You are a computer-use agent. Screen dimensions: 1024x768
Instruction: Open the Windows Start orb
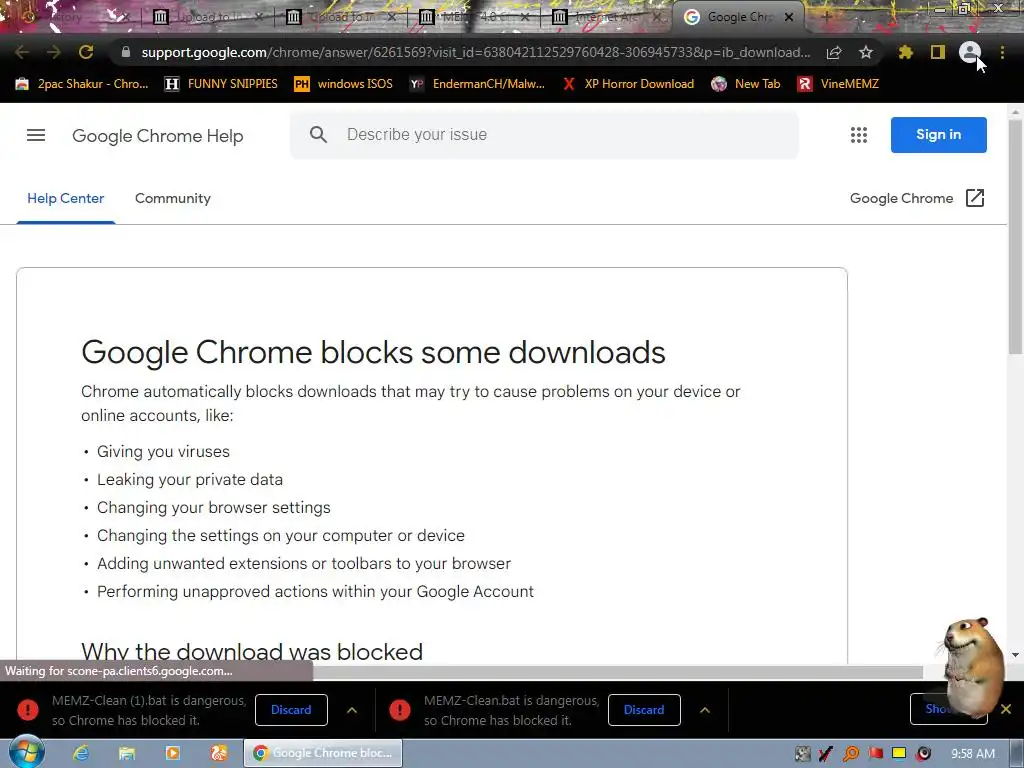pyautogui.click(x=26, y=753)
